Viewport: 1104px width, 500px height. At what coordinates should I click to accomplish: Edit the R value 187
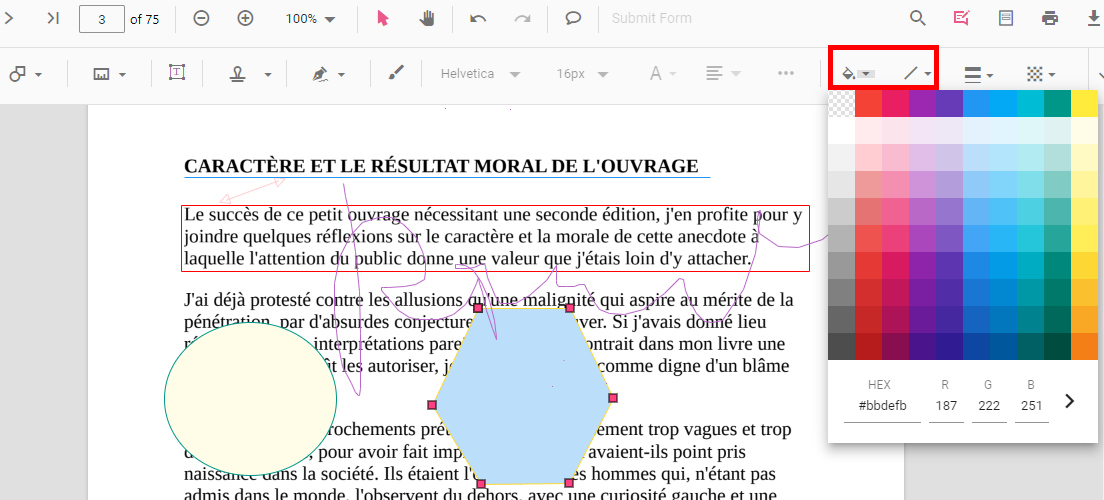click(946, 406)
